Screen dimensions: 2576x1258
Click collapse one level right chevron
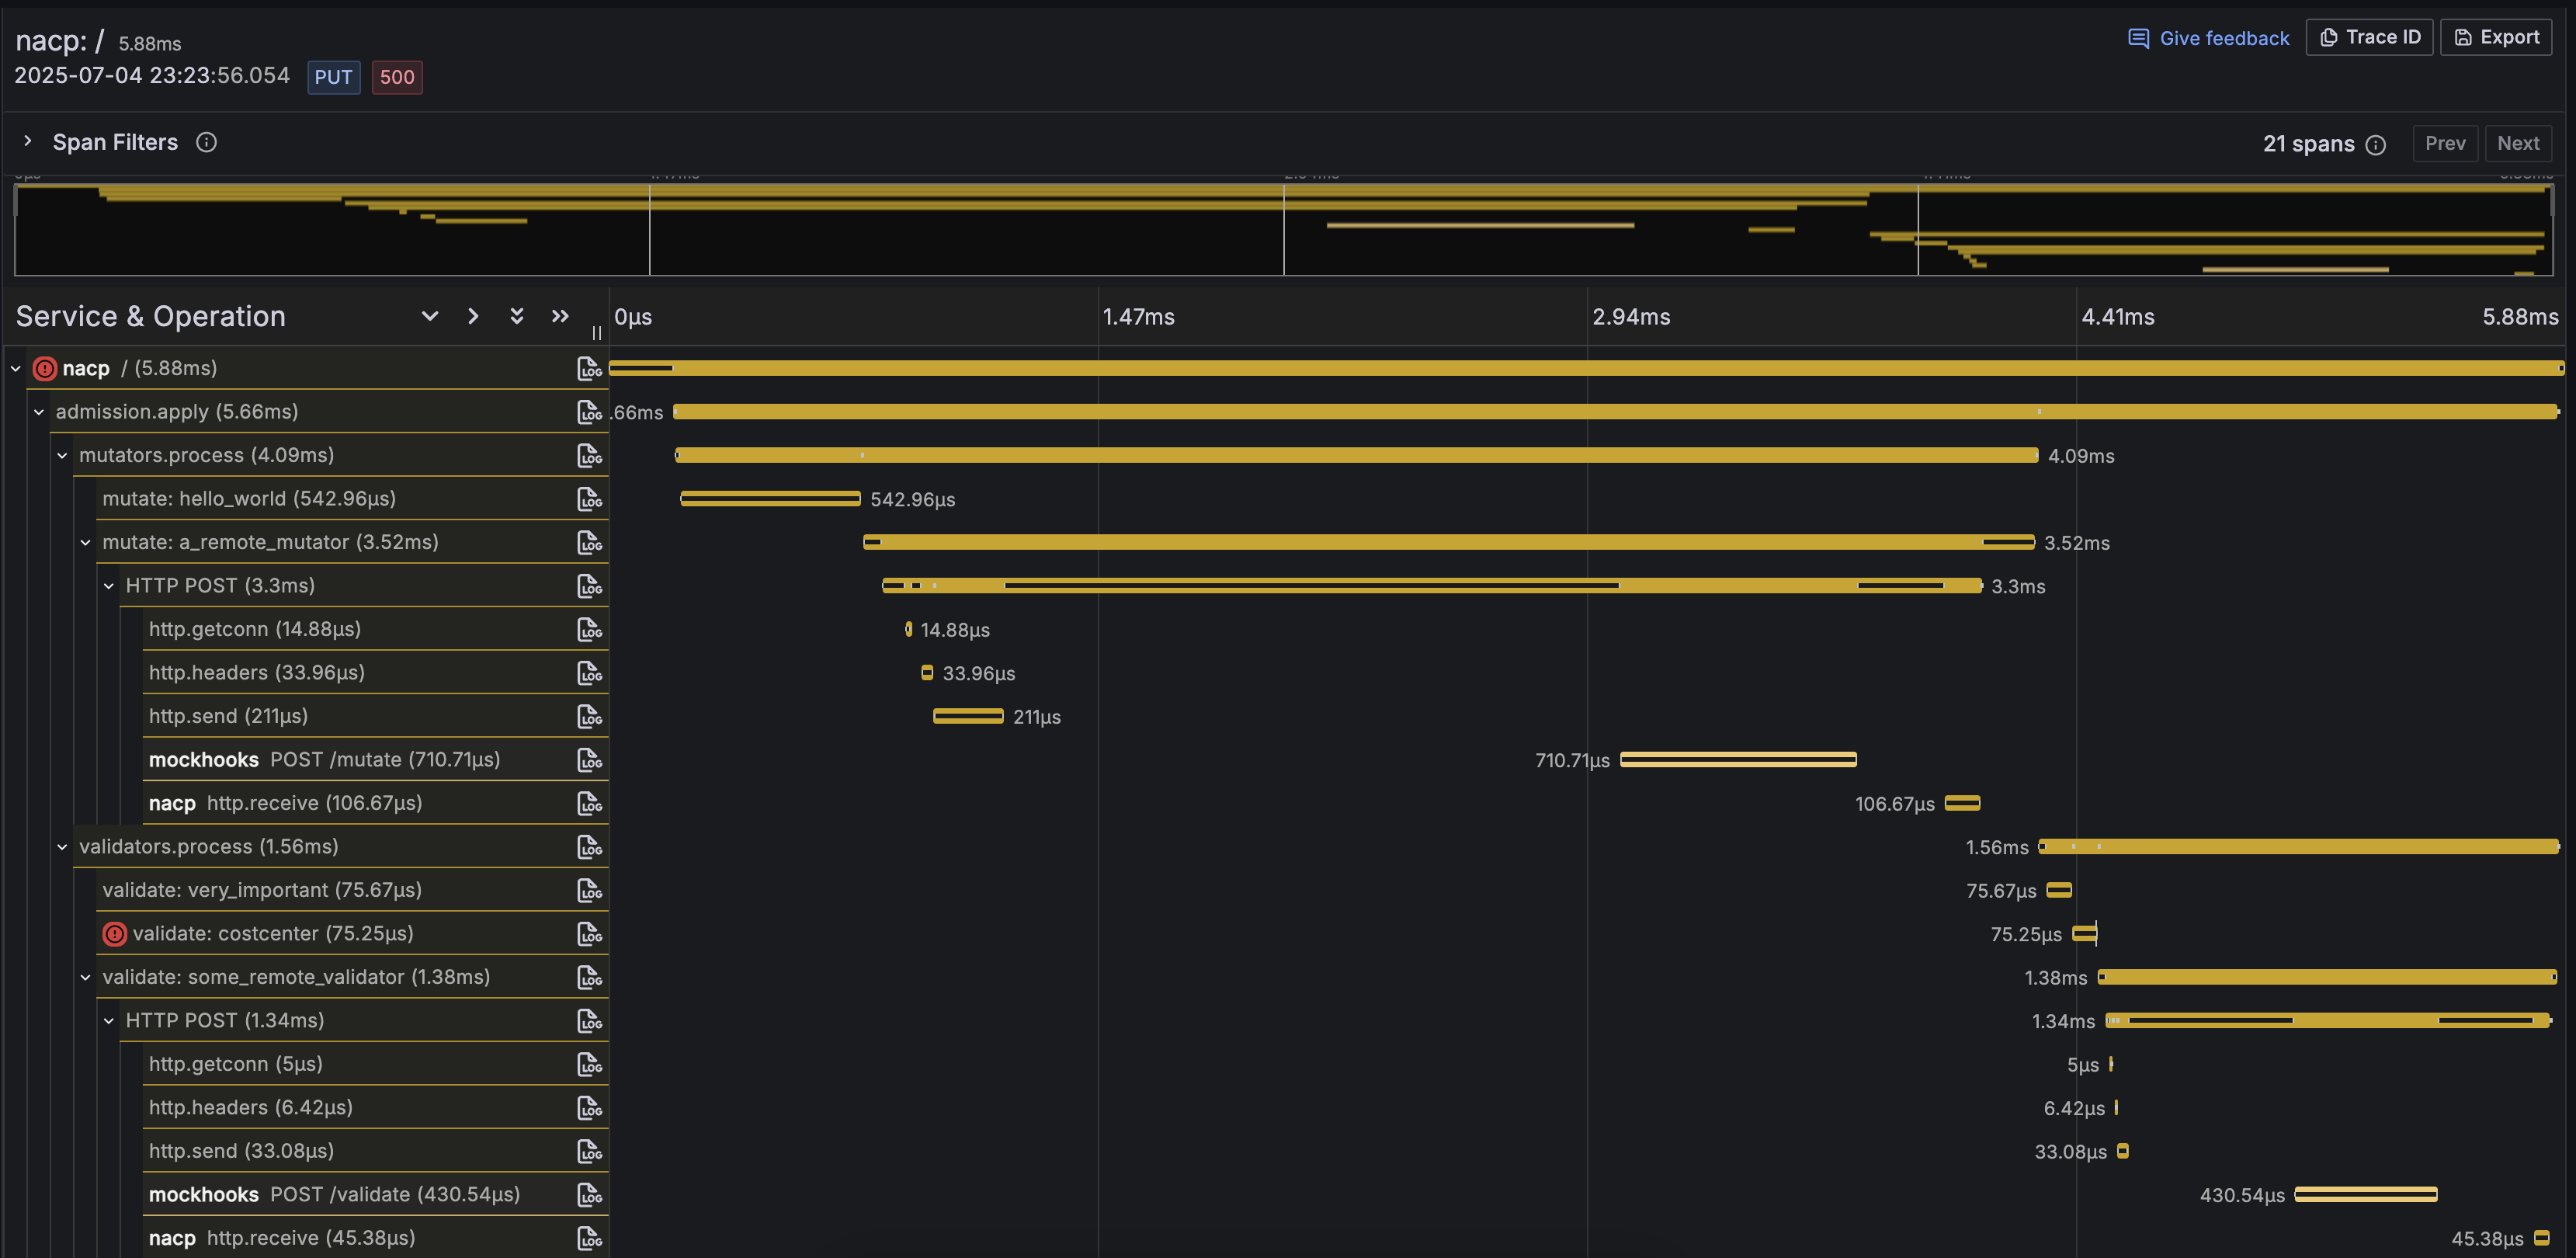[473, 316]
